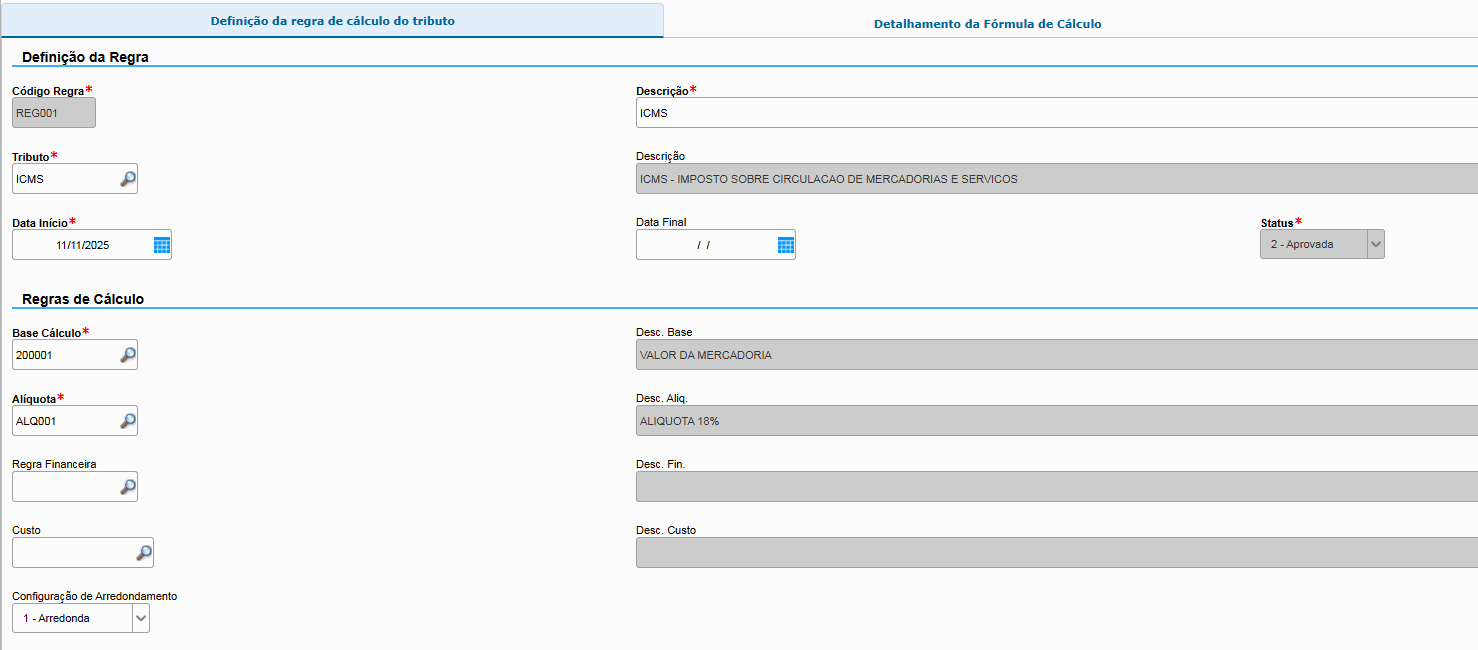Click the Configuração de Arredondamento label
The width and height of the screenshot is (1478, 650).
(95, 596)
